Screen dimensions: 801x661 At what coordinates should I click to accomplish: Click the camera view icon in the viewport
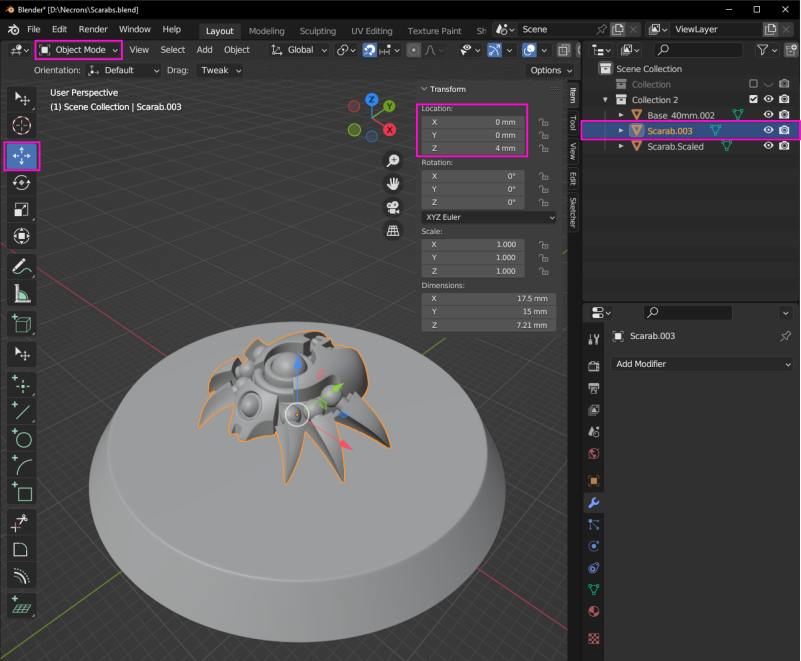[x=393, y=207]
